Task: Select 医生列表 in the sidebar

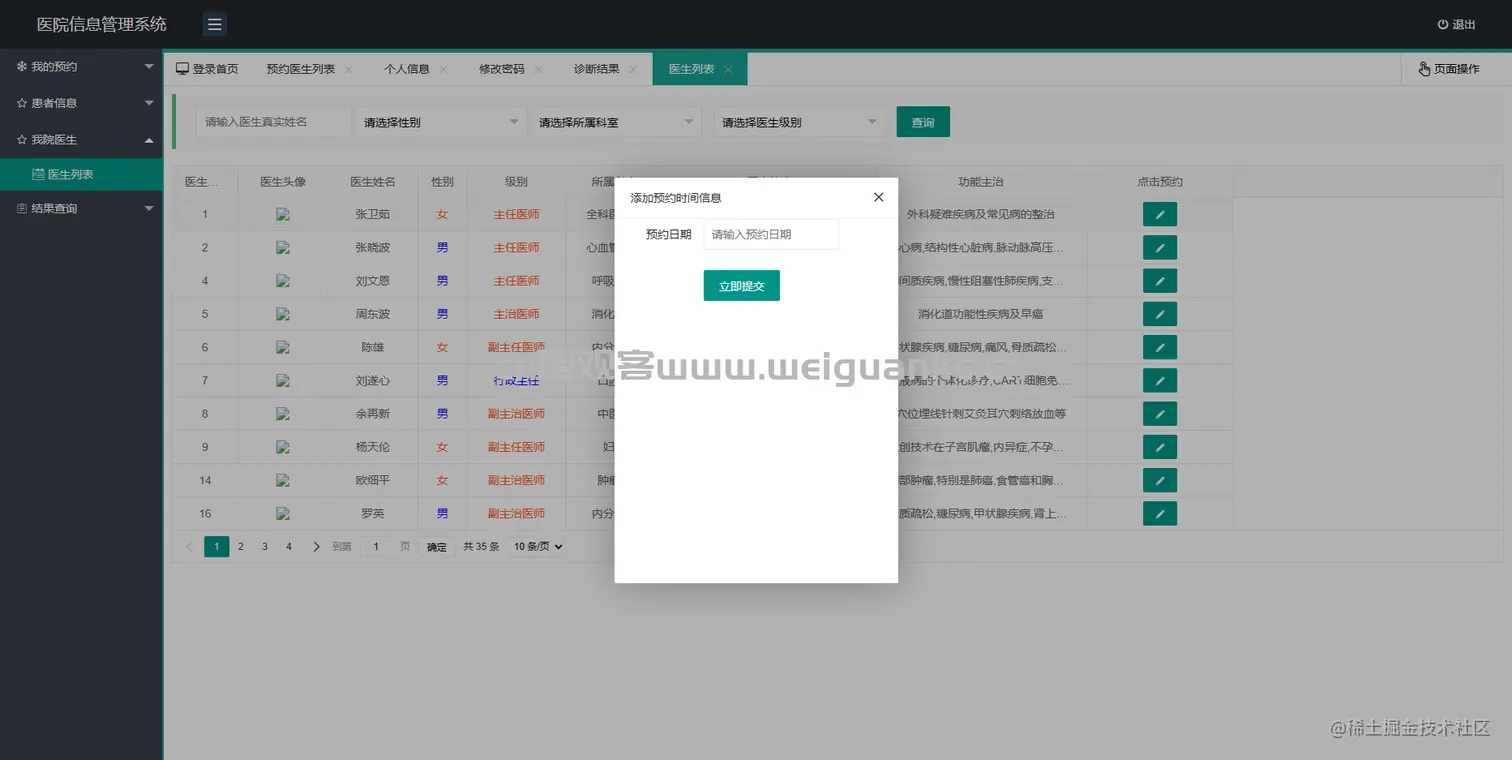Action: click(x=81, y=174)
